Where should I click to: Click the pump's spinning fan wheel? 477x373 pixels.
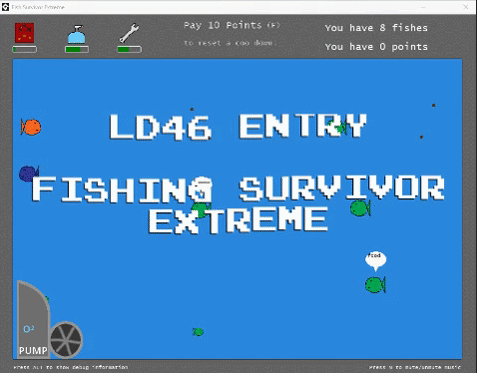click(x=66, y=340)
